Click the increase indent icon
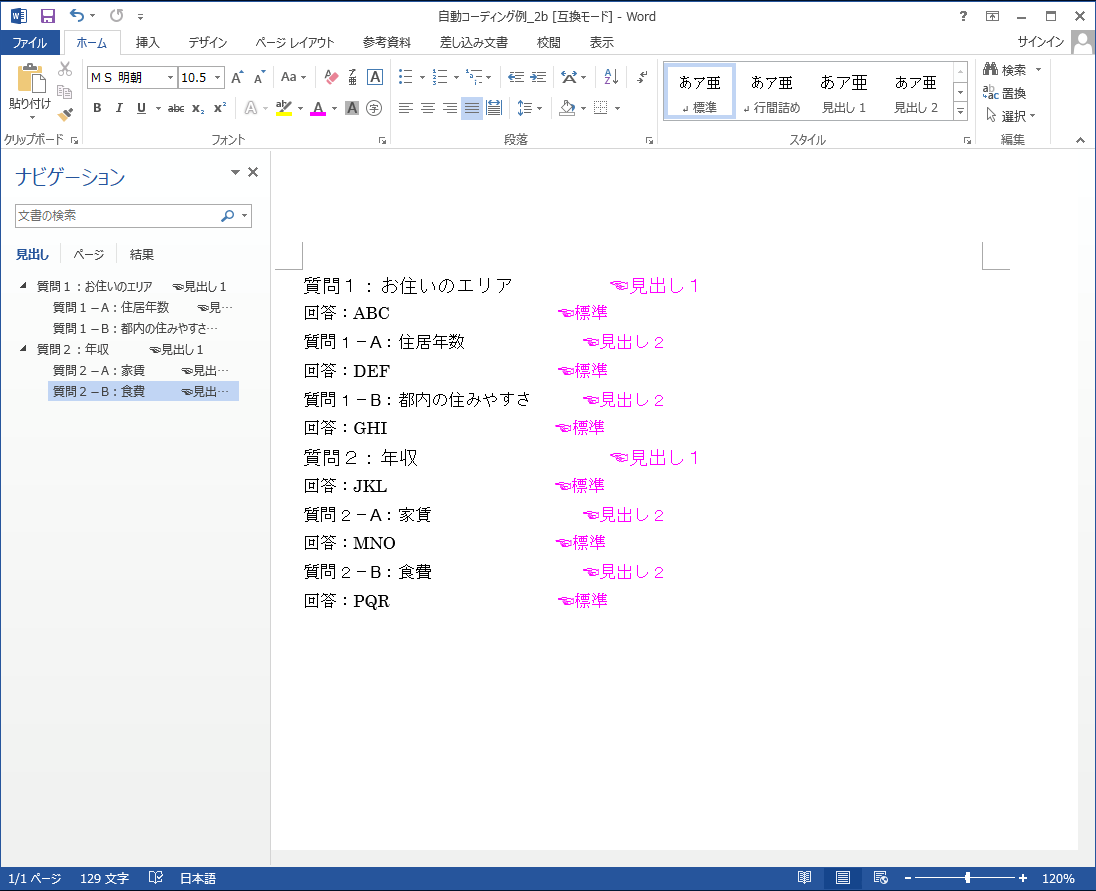Screen dimensions: 1096x891 point(538,77)
